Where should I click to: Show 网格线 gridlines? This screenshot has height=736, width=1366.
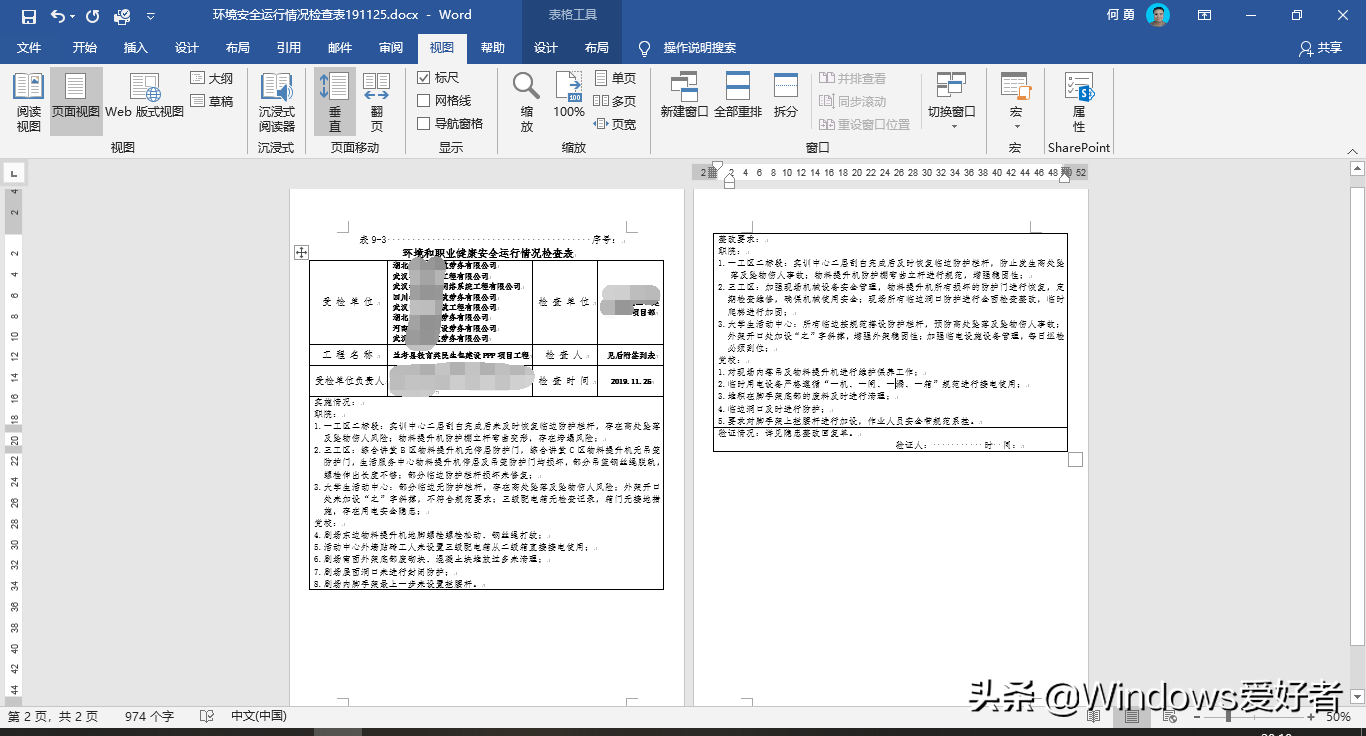(423, 100)
